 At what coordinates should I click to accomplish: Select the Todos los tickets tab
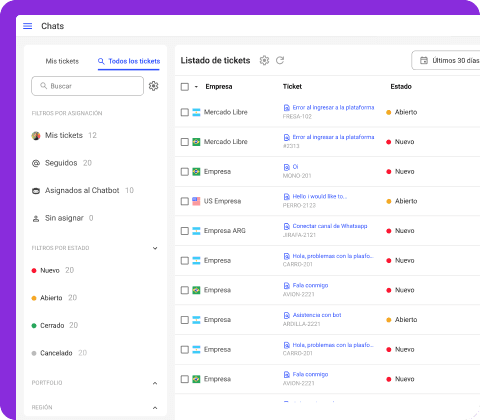click(129, 61)
